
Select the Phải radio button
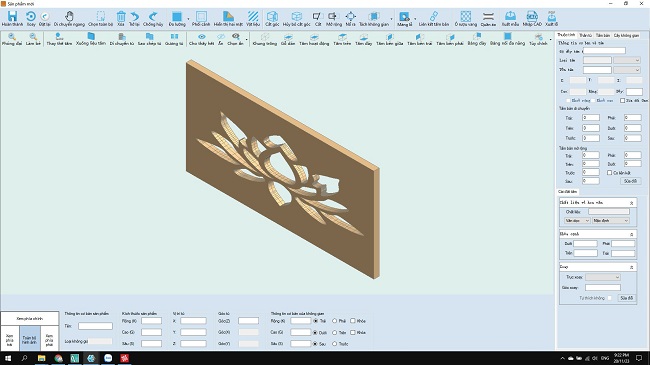coord(335,321)
